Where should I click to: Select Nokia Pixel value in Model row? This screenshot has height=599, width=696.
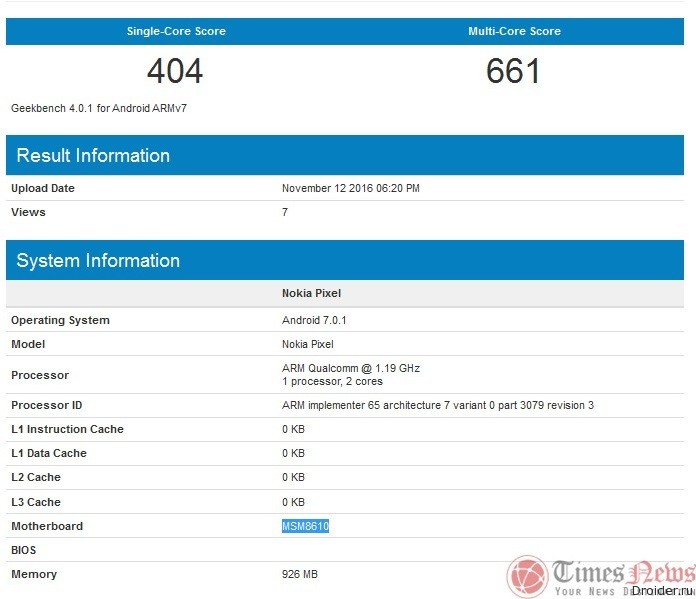[308, 344]
